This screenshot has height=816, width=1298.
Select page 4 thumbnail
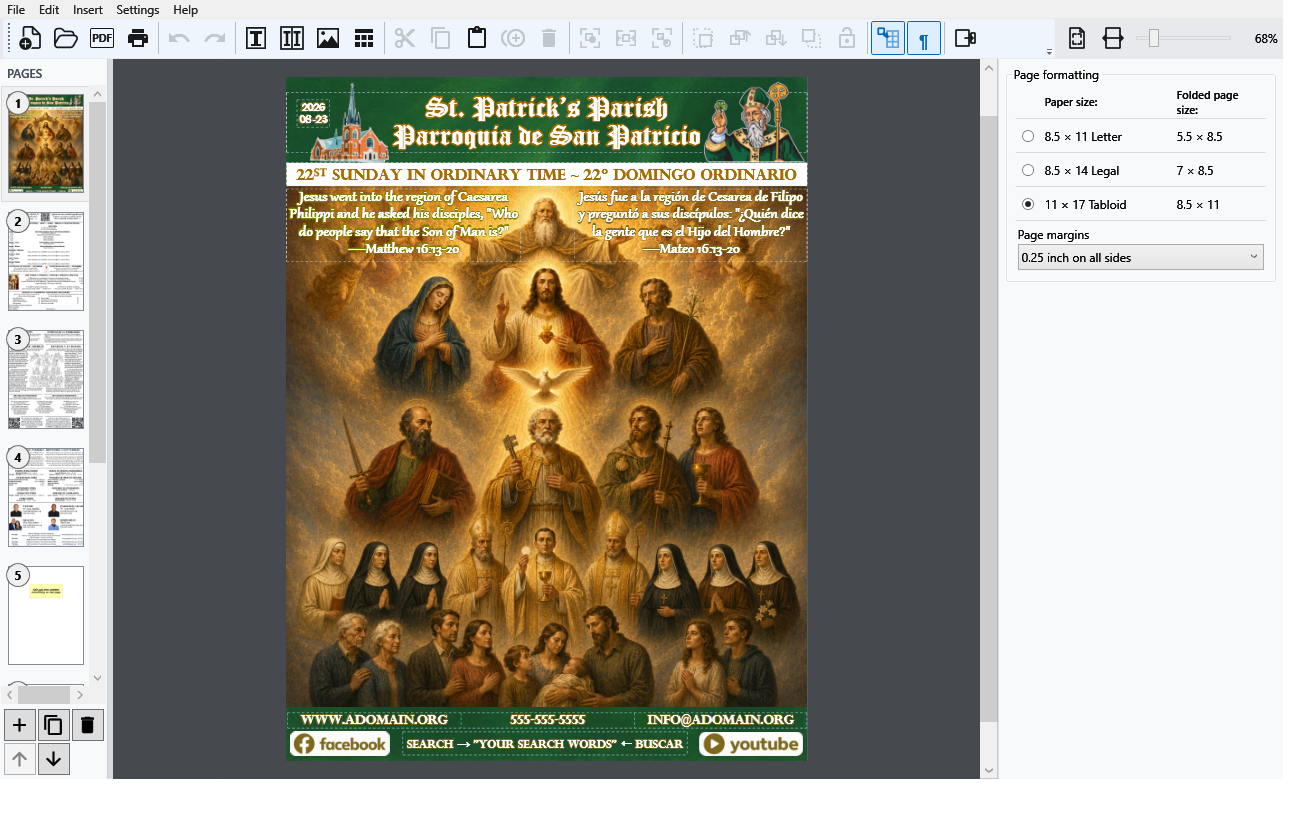46,497
